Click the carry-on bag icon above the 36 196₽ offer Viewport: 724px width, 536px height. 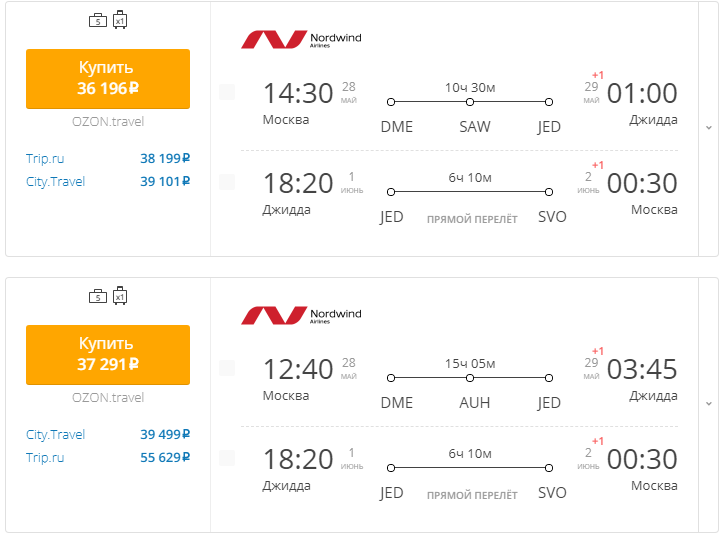pyautogui.click(x=98, y=20)
